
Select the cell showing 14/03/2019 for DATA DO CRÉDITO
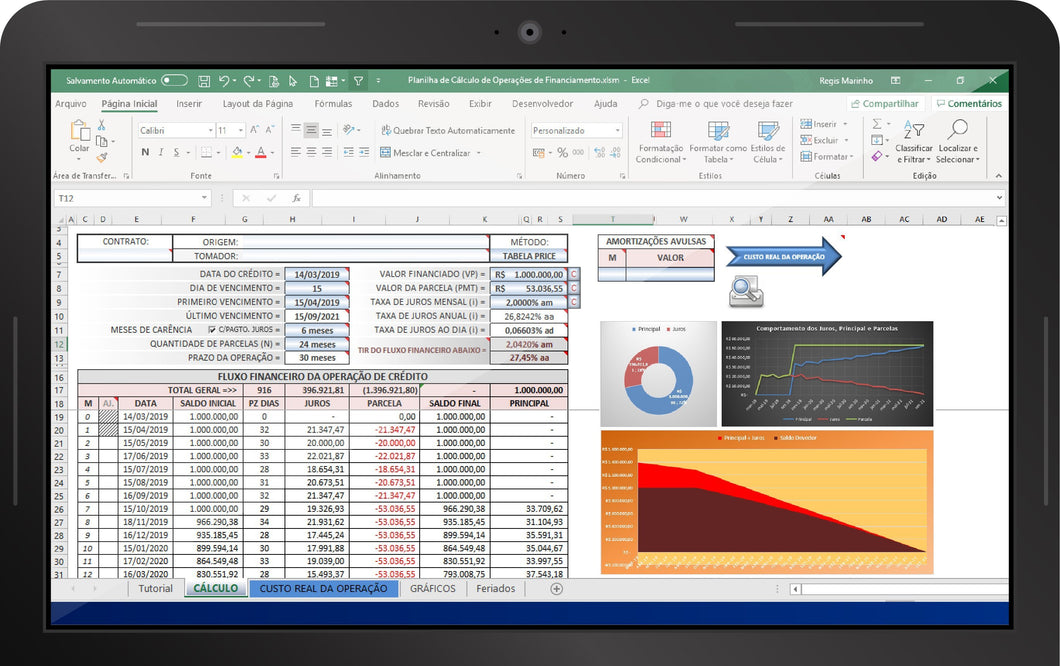tap(316, 275)
